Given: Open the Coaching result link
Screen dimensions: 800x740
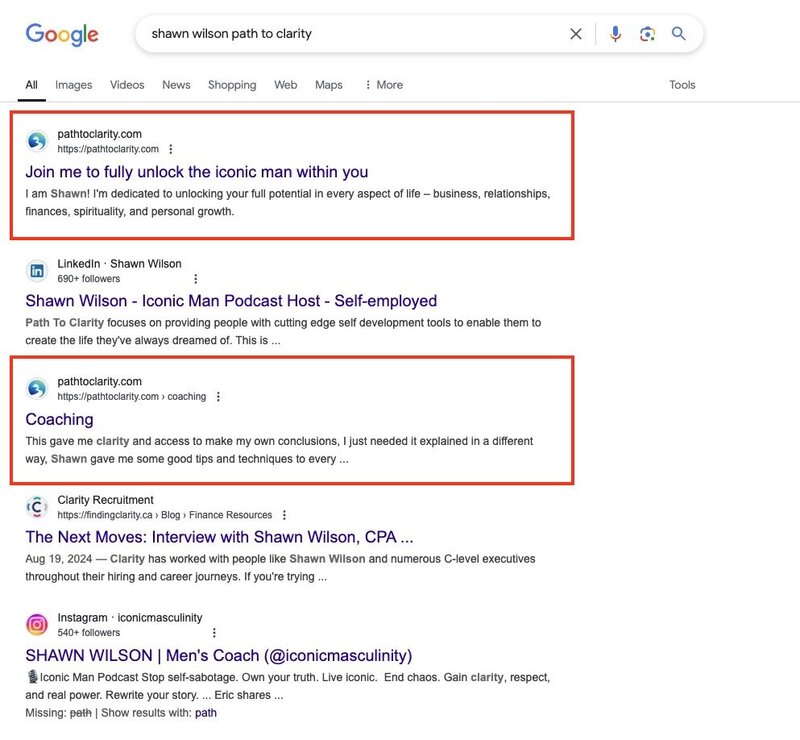Looking at the screenshot, I should tap(59, 420).
